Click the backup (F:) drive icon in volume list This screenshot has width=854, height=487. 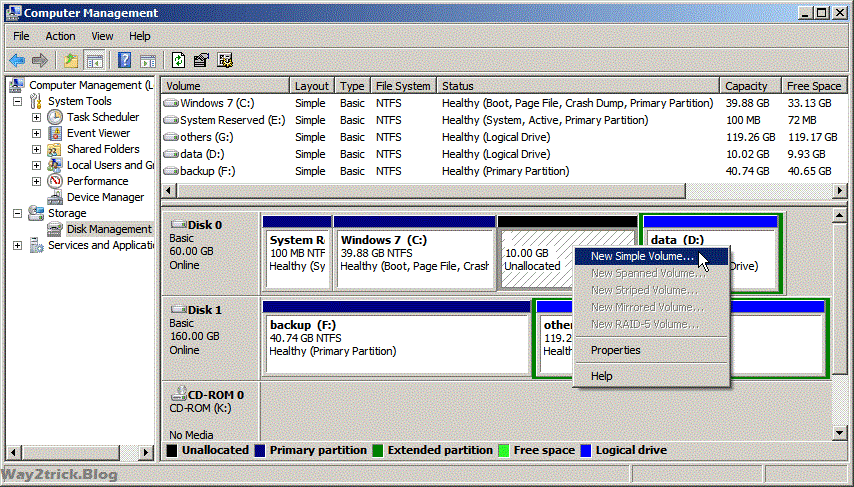[x=171, y=171]
